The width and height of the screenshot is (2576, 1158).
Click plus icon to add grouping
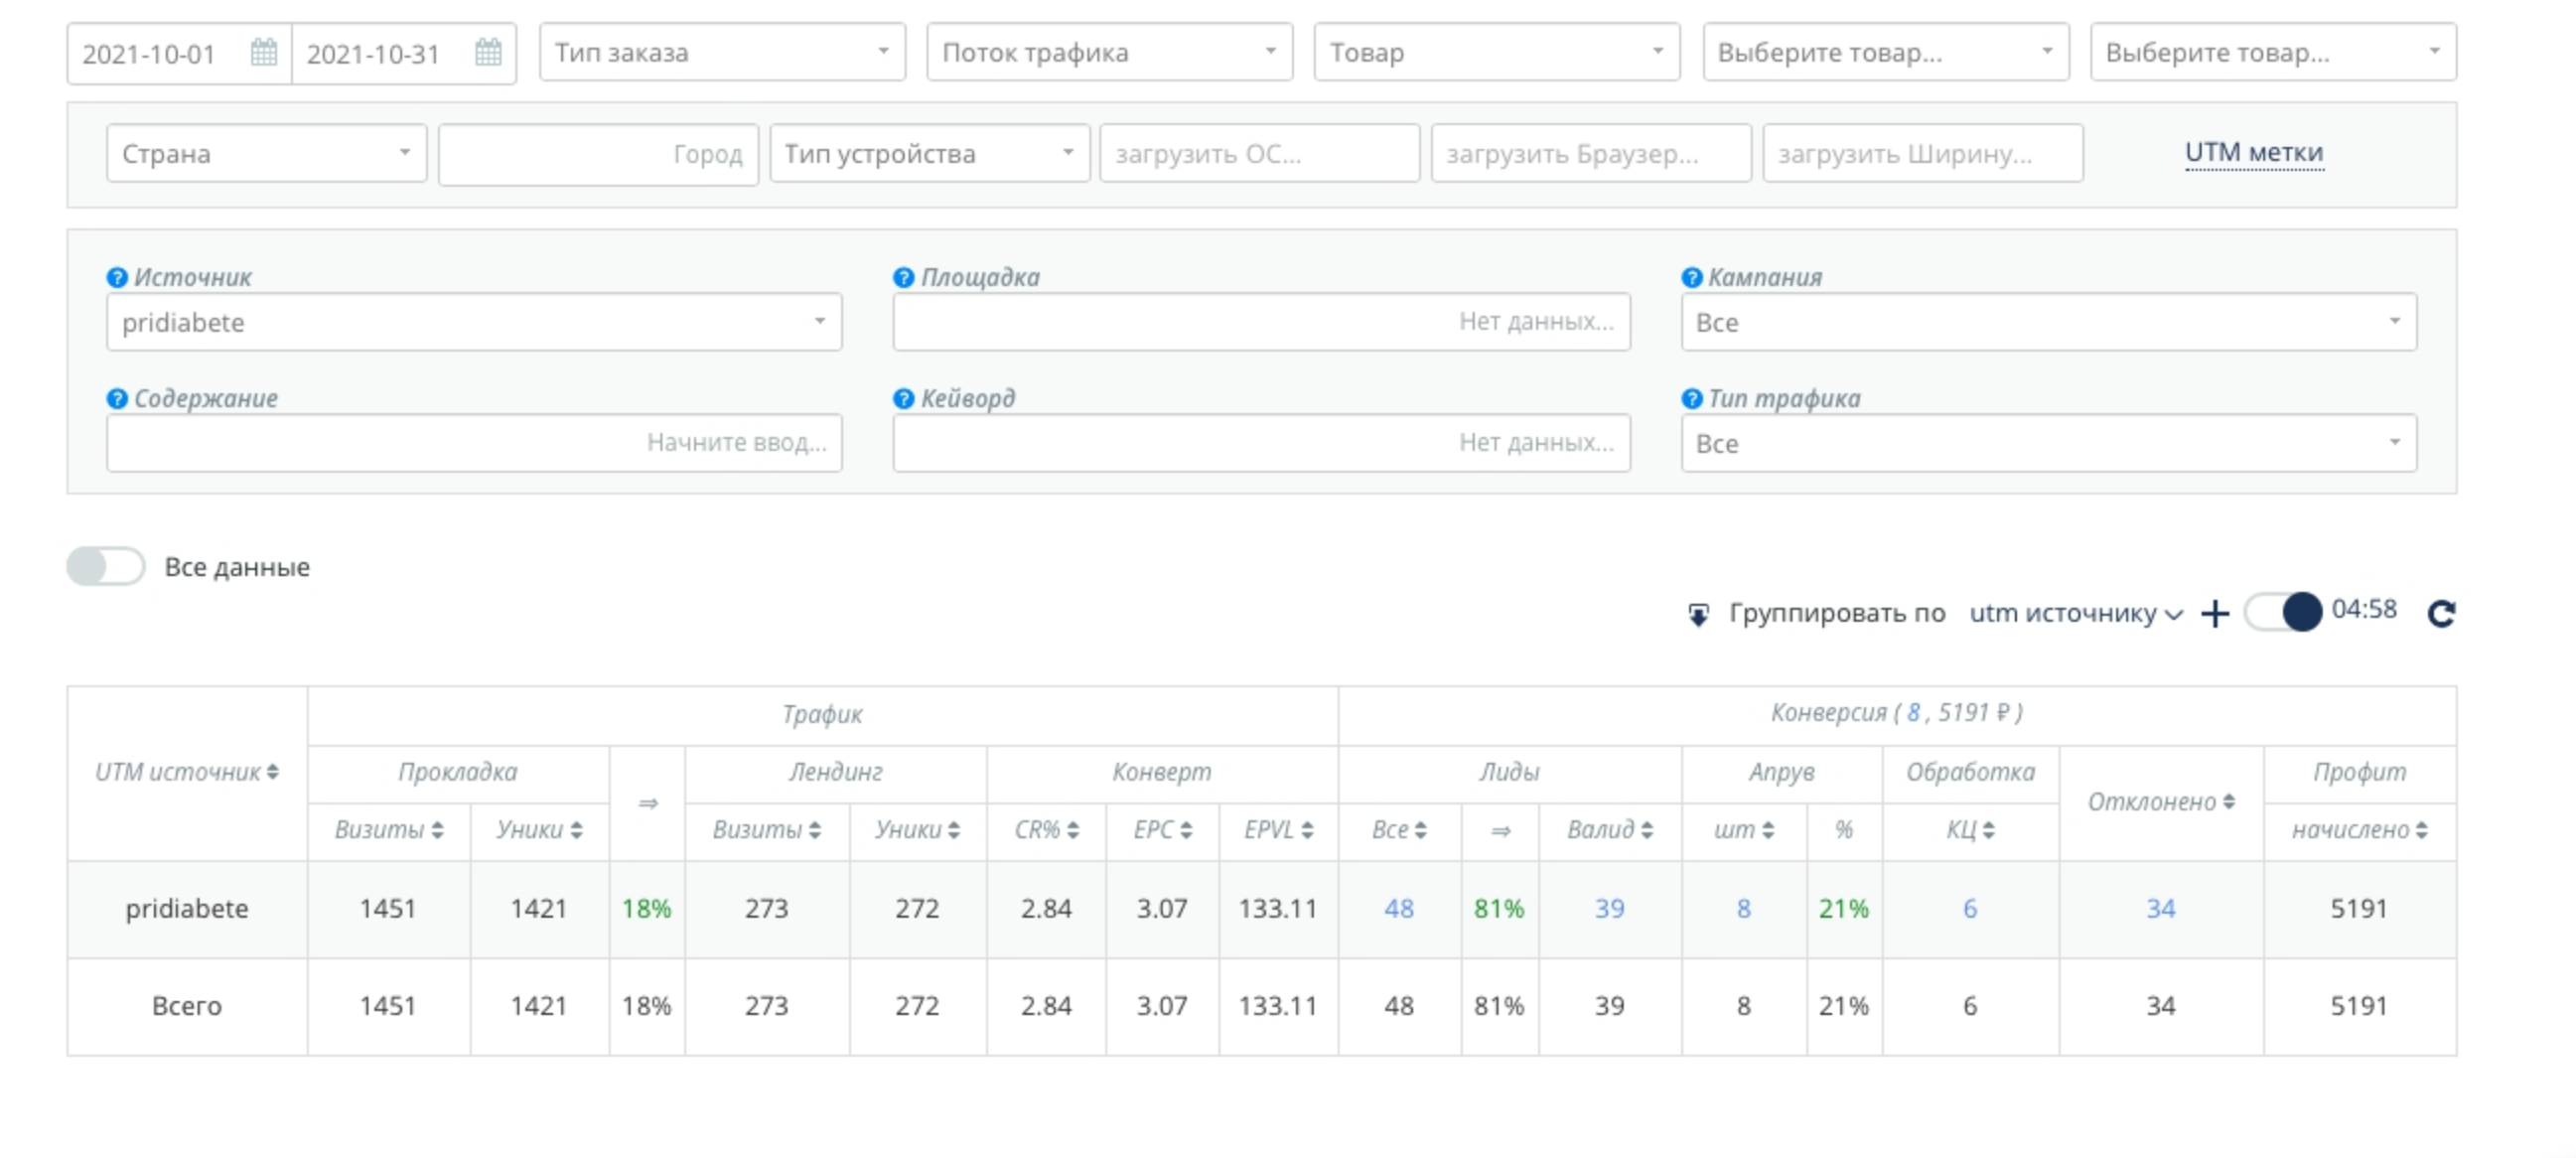tap(2214, 613)
